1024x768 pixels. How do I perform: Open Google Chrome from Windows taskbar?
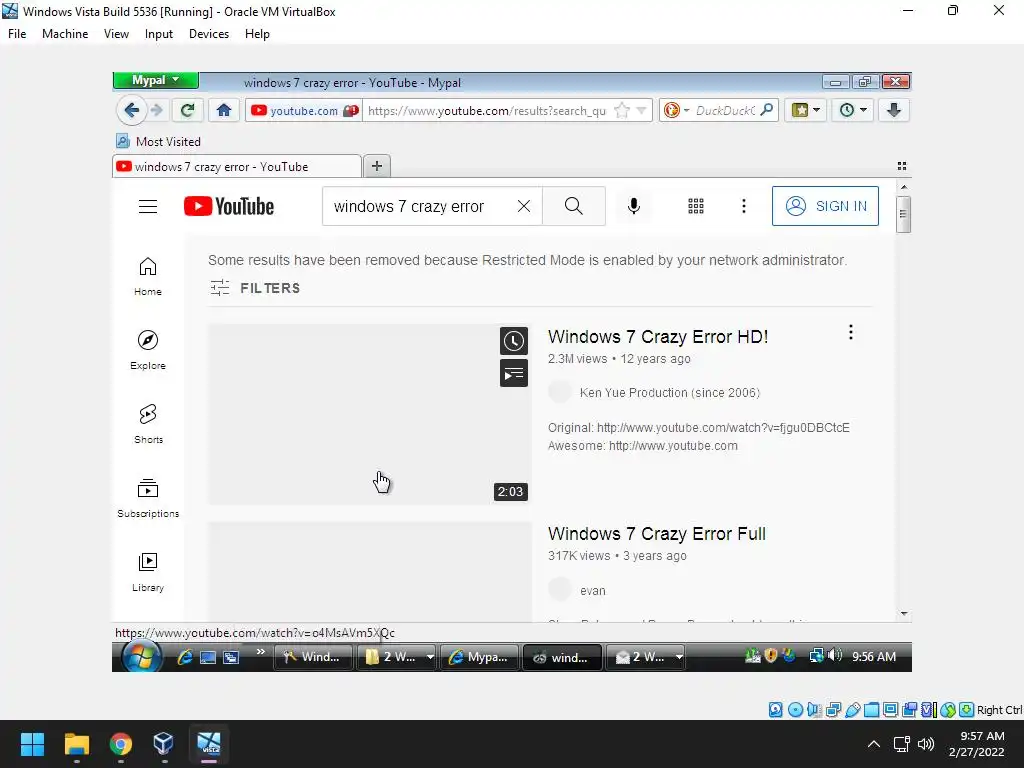click(x=121, y=744)
